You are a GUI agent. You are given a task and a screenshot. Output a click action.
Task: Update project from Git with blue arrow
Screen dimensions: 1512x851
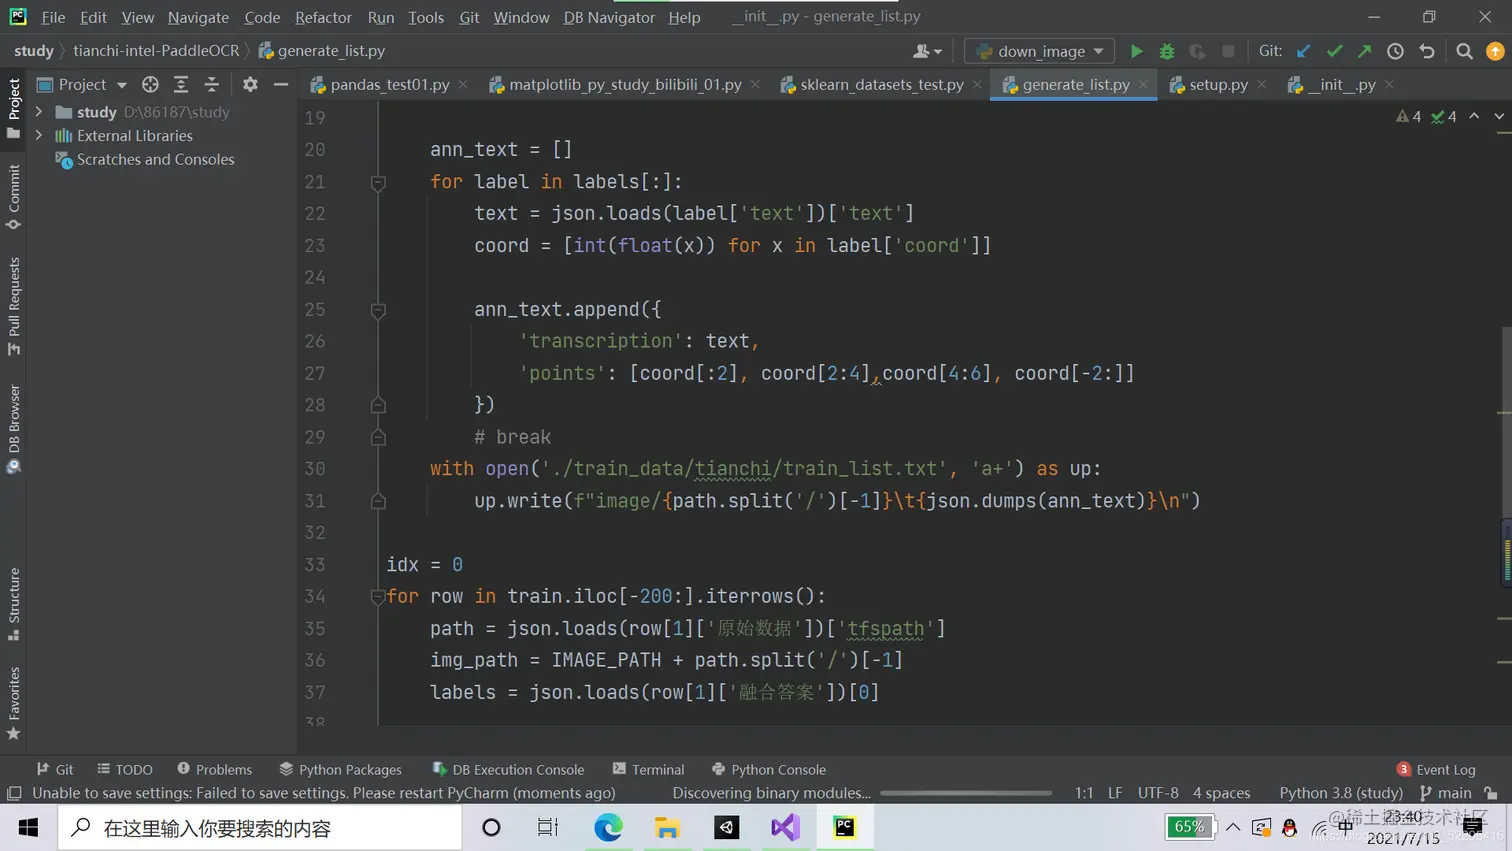1303,51
